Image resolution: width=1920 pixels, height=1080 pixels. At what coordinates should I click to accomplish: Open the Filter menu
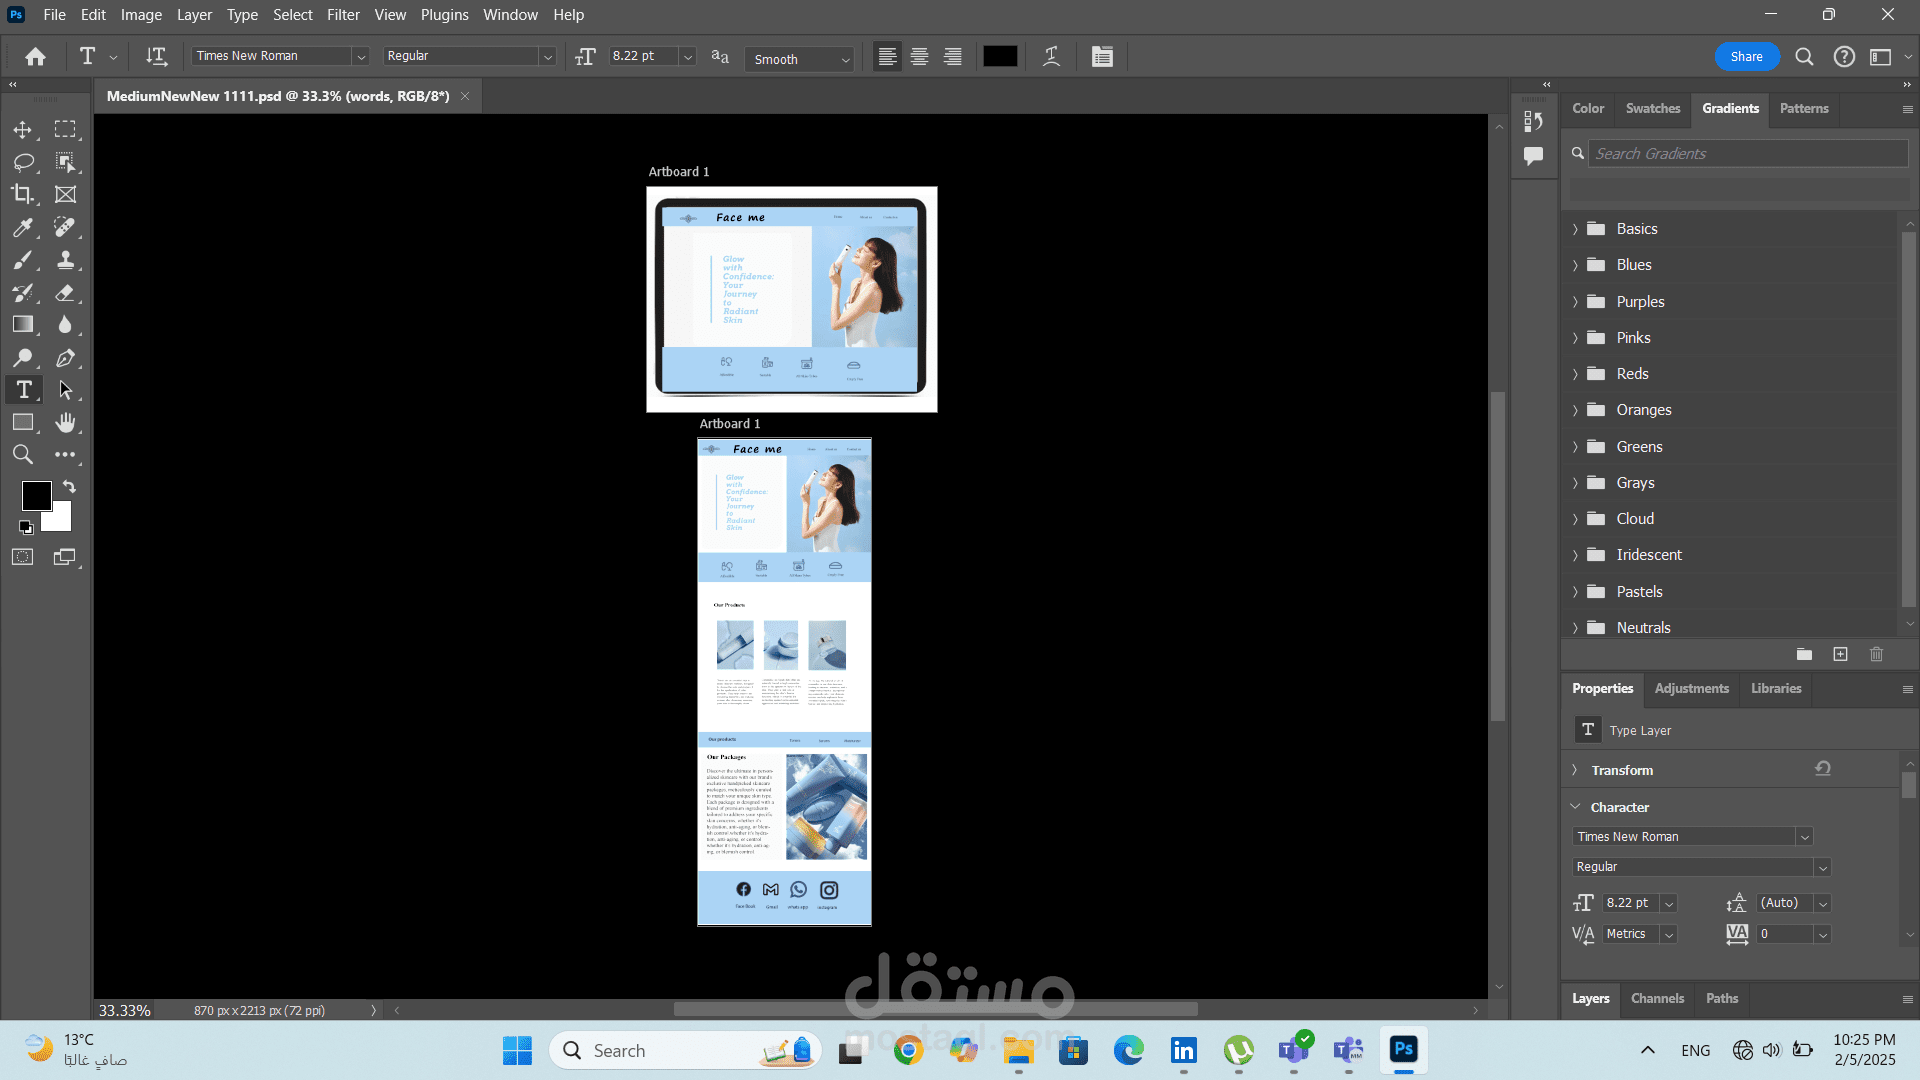pyautogui.click(x=343, y=15)
